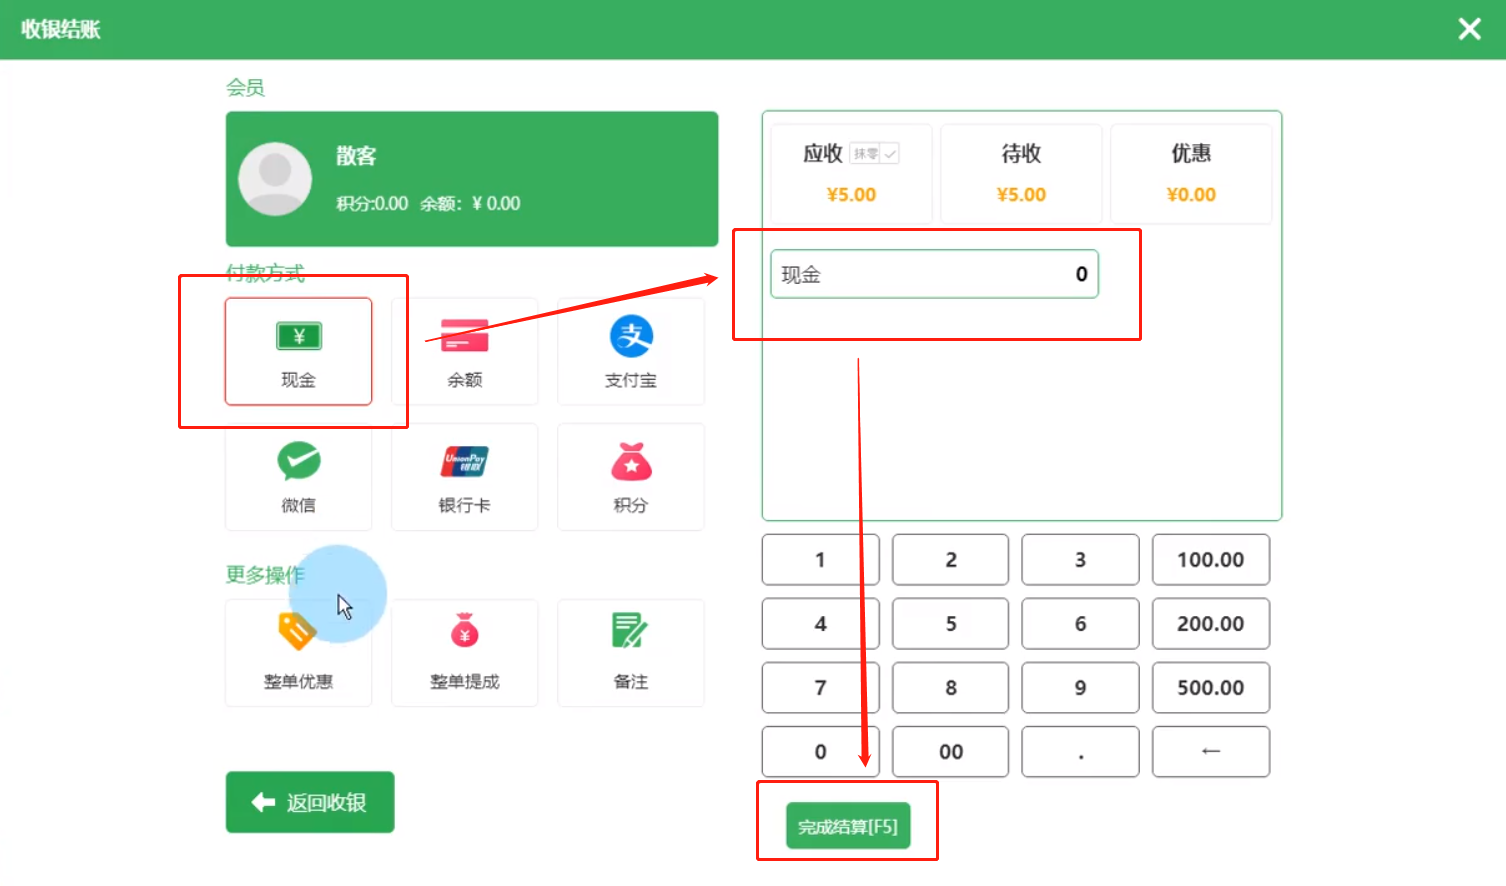Click the walk-in customer (散客) avatar

point(275,178)
